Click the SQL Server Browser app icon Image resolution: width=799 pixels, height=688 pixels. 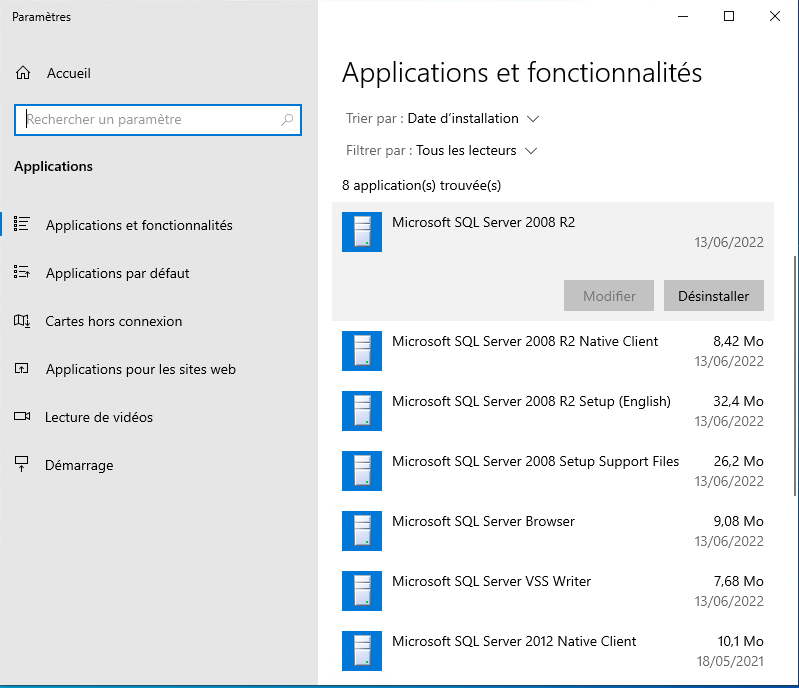[362, 531]
